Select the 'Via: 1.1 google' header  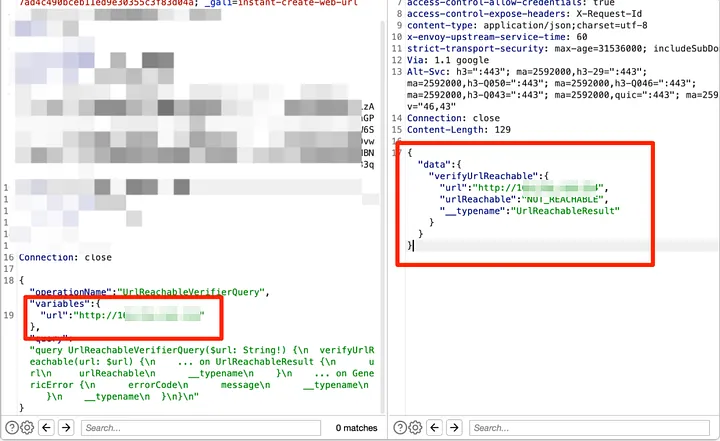448,60
